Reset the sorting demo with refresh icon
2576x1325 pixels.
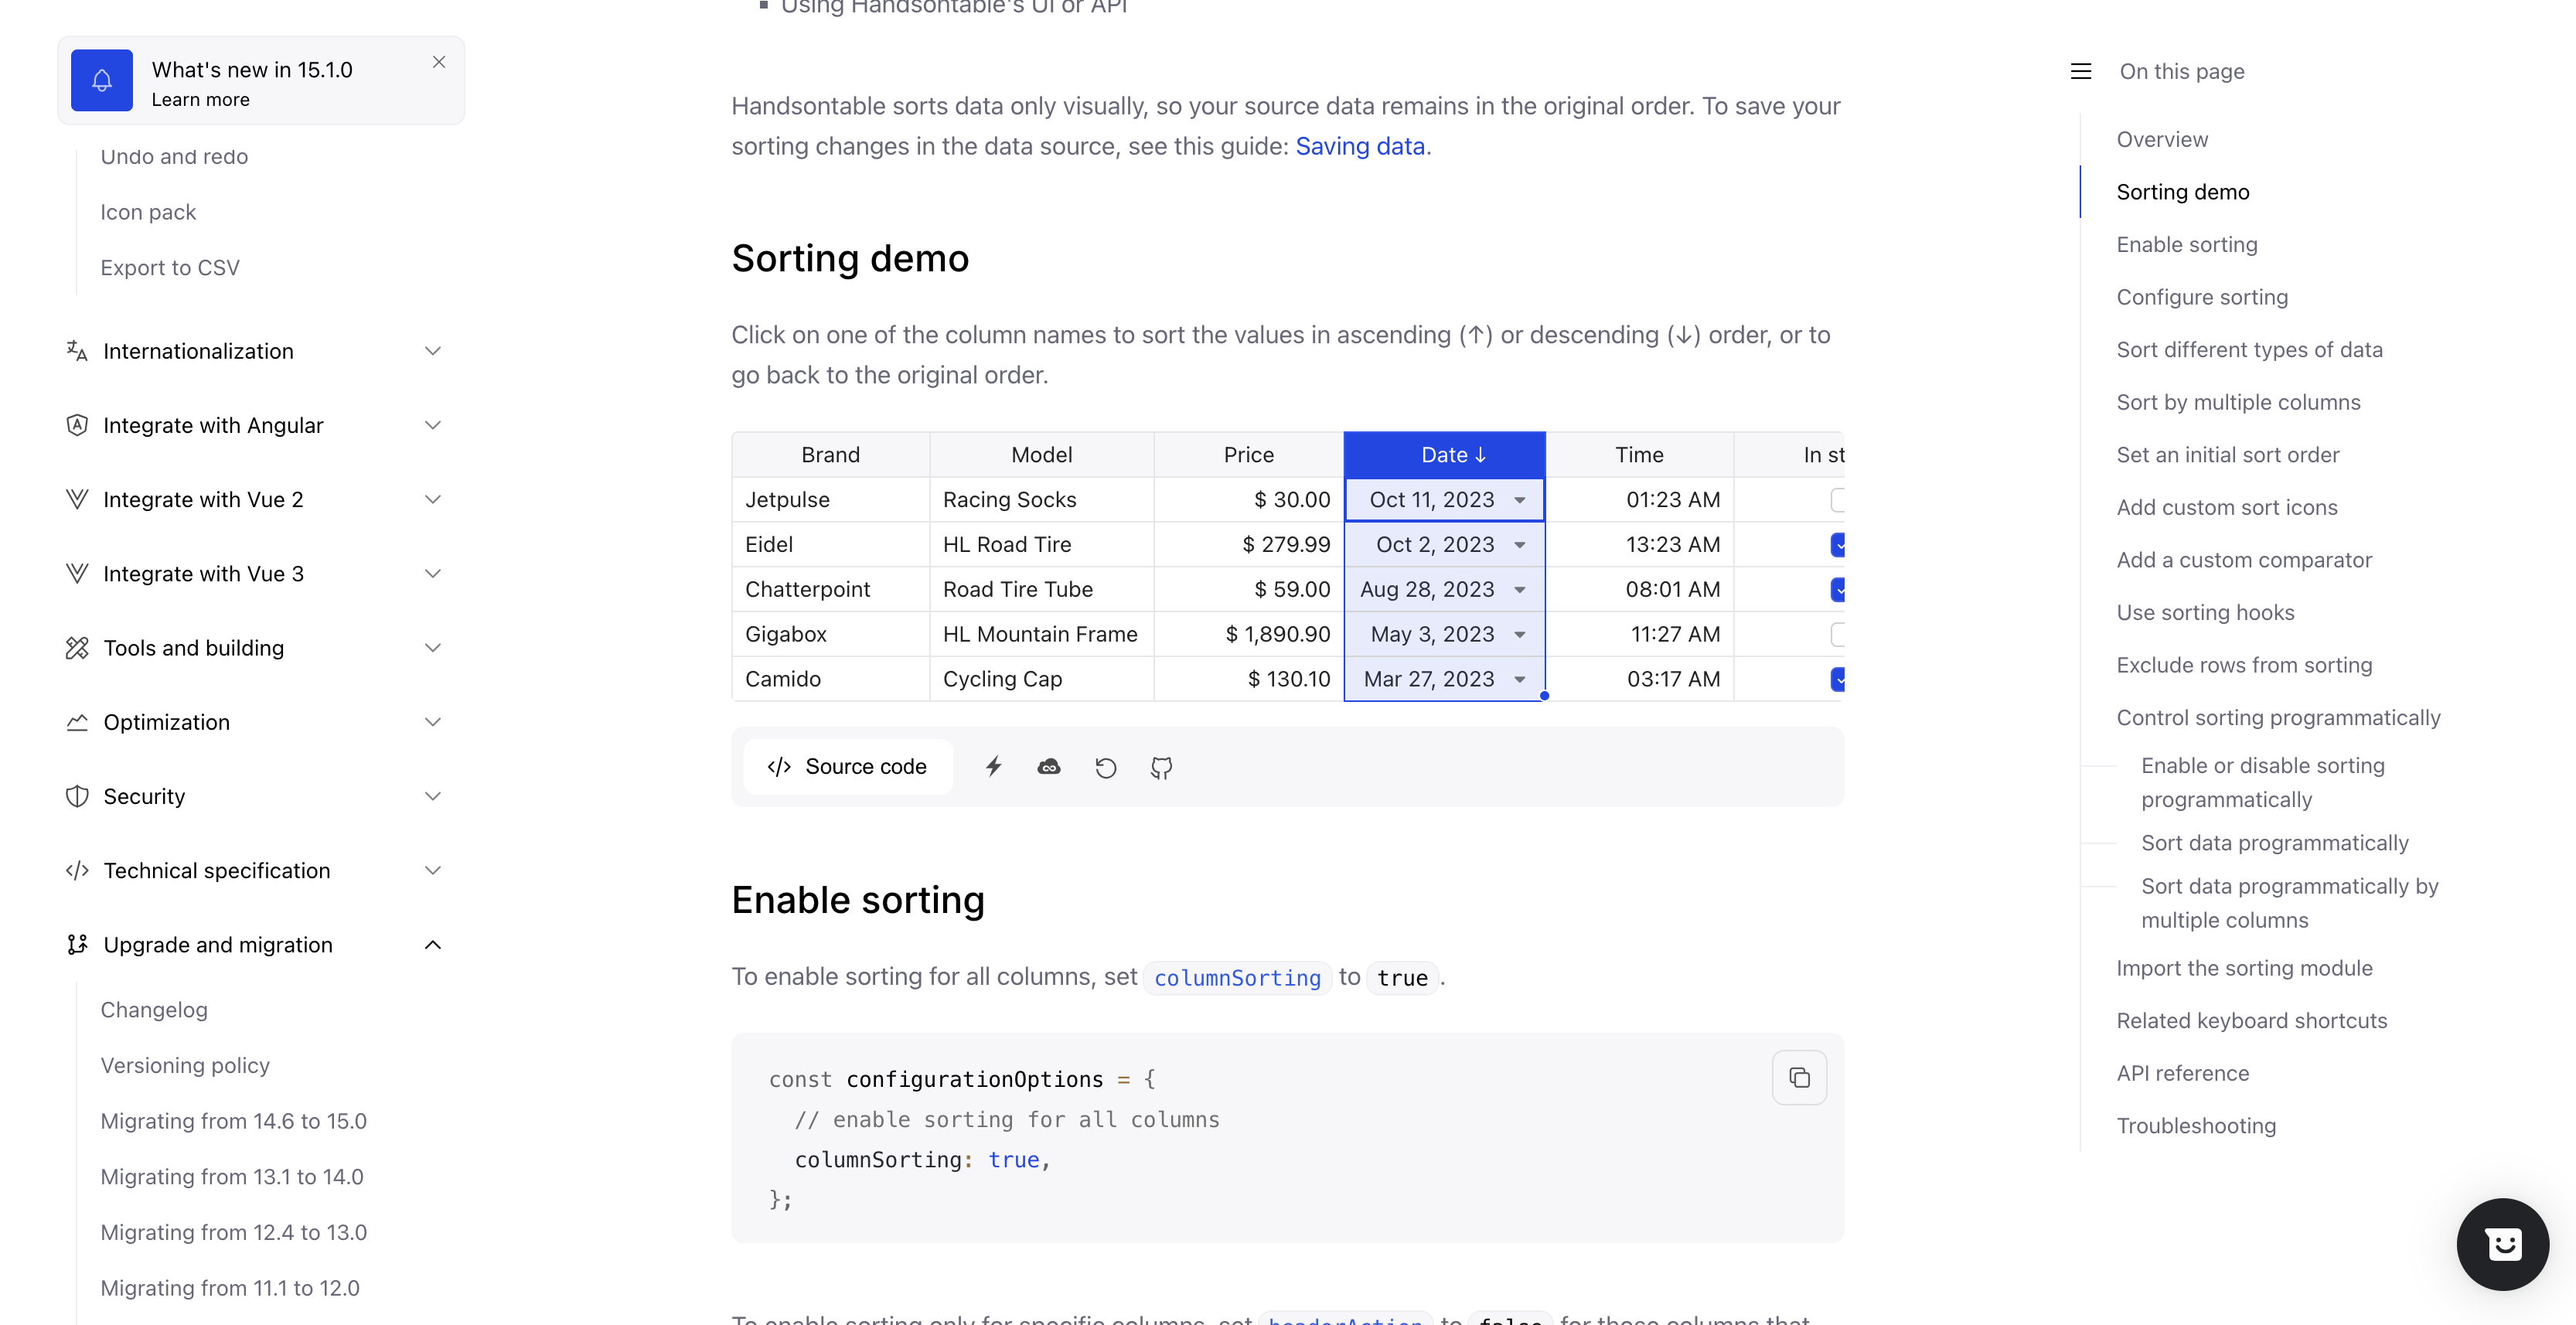click(x=1105, y=767)
